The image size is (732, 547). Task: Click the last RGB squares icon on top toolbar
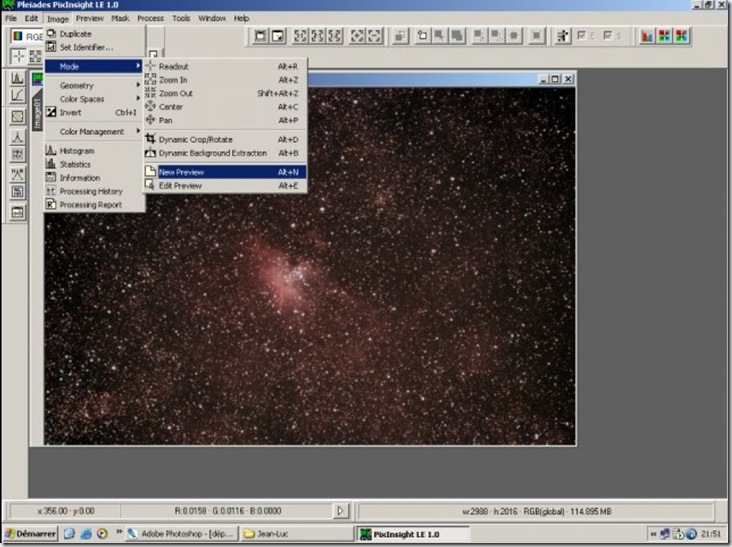pos(682,36)
